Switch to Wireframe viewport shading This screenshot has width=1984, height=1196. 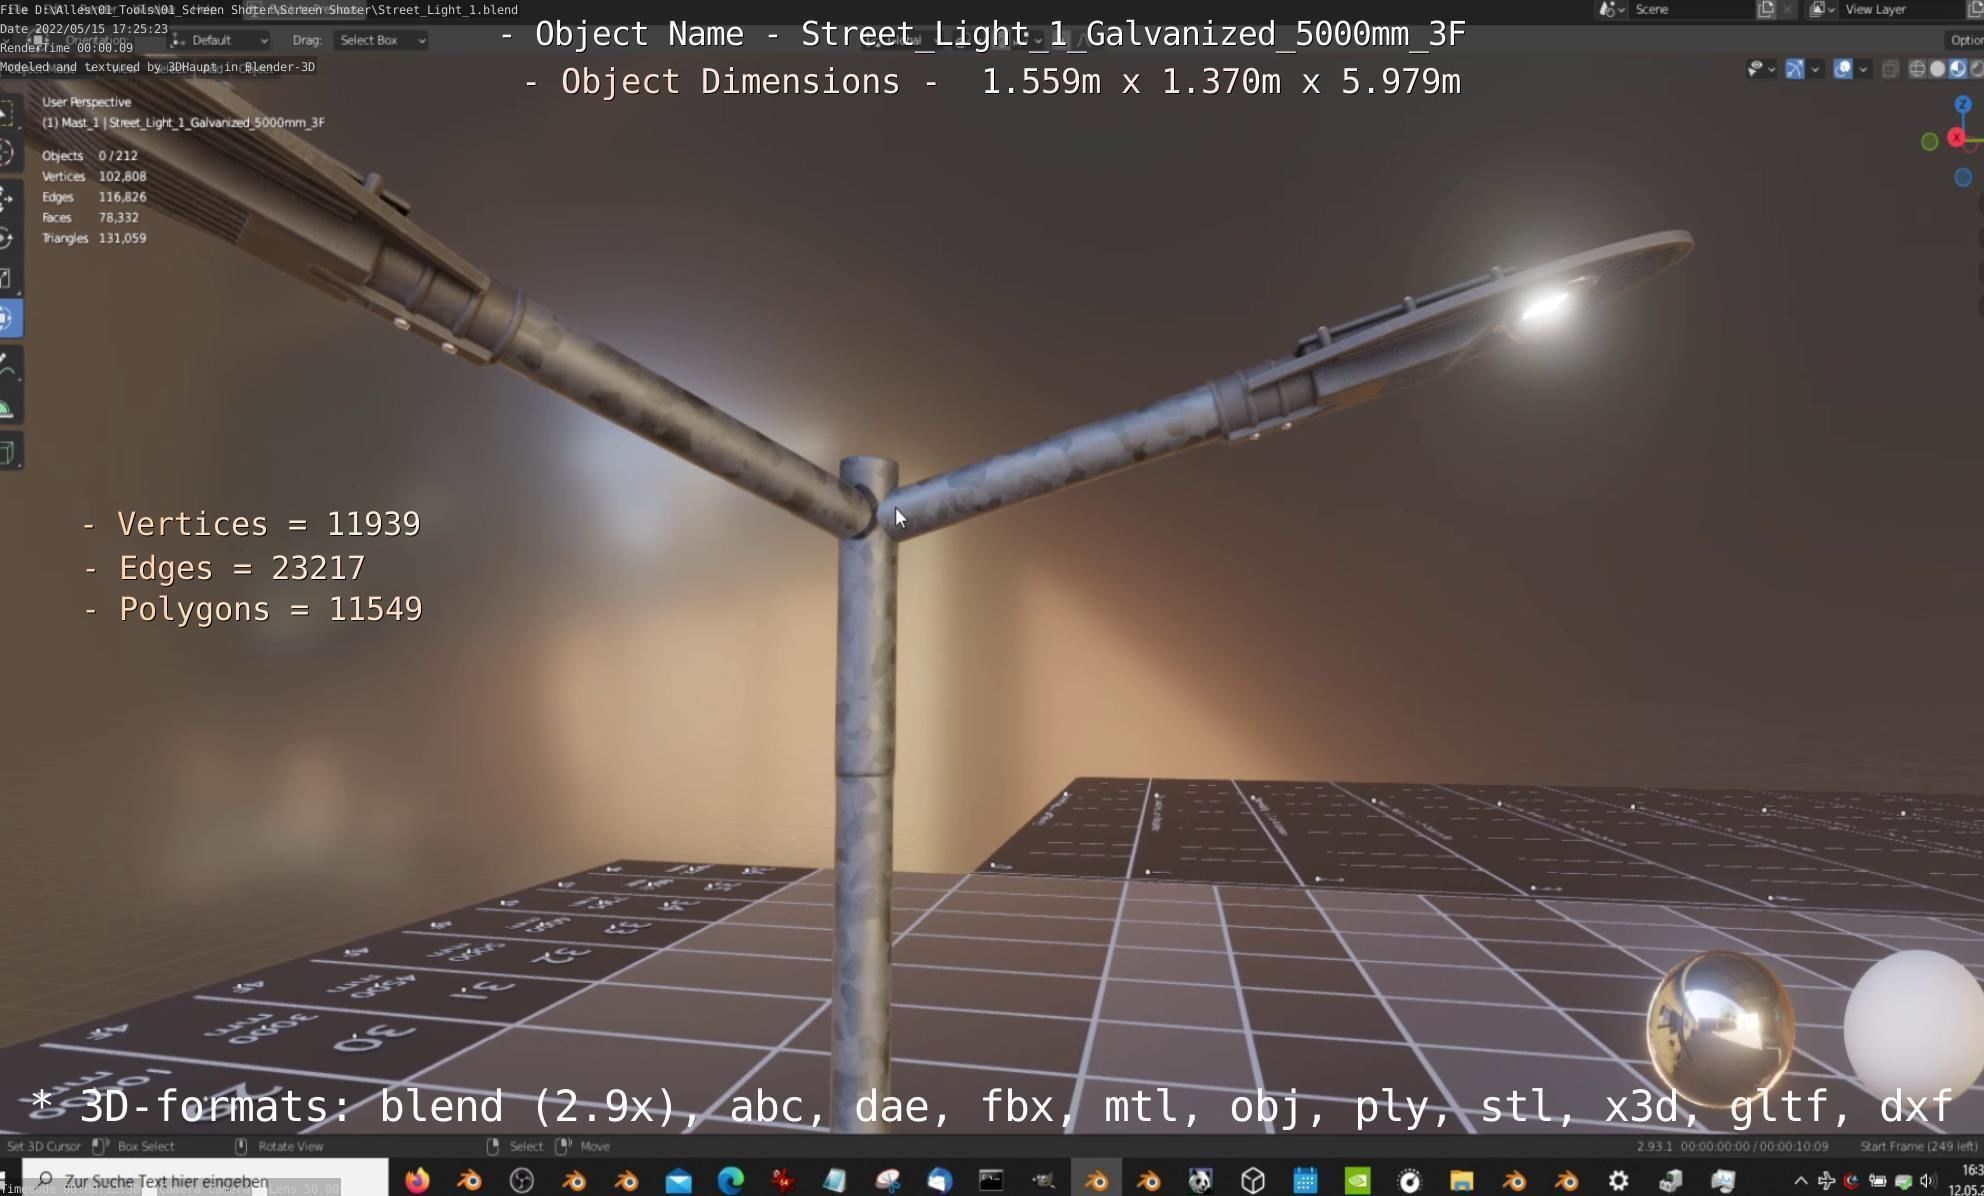pos(1917,69)
